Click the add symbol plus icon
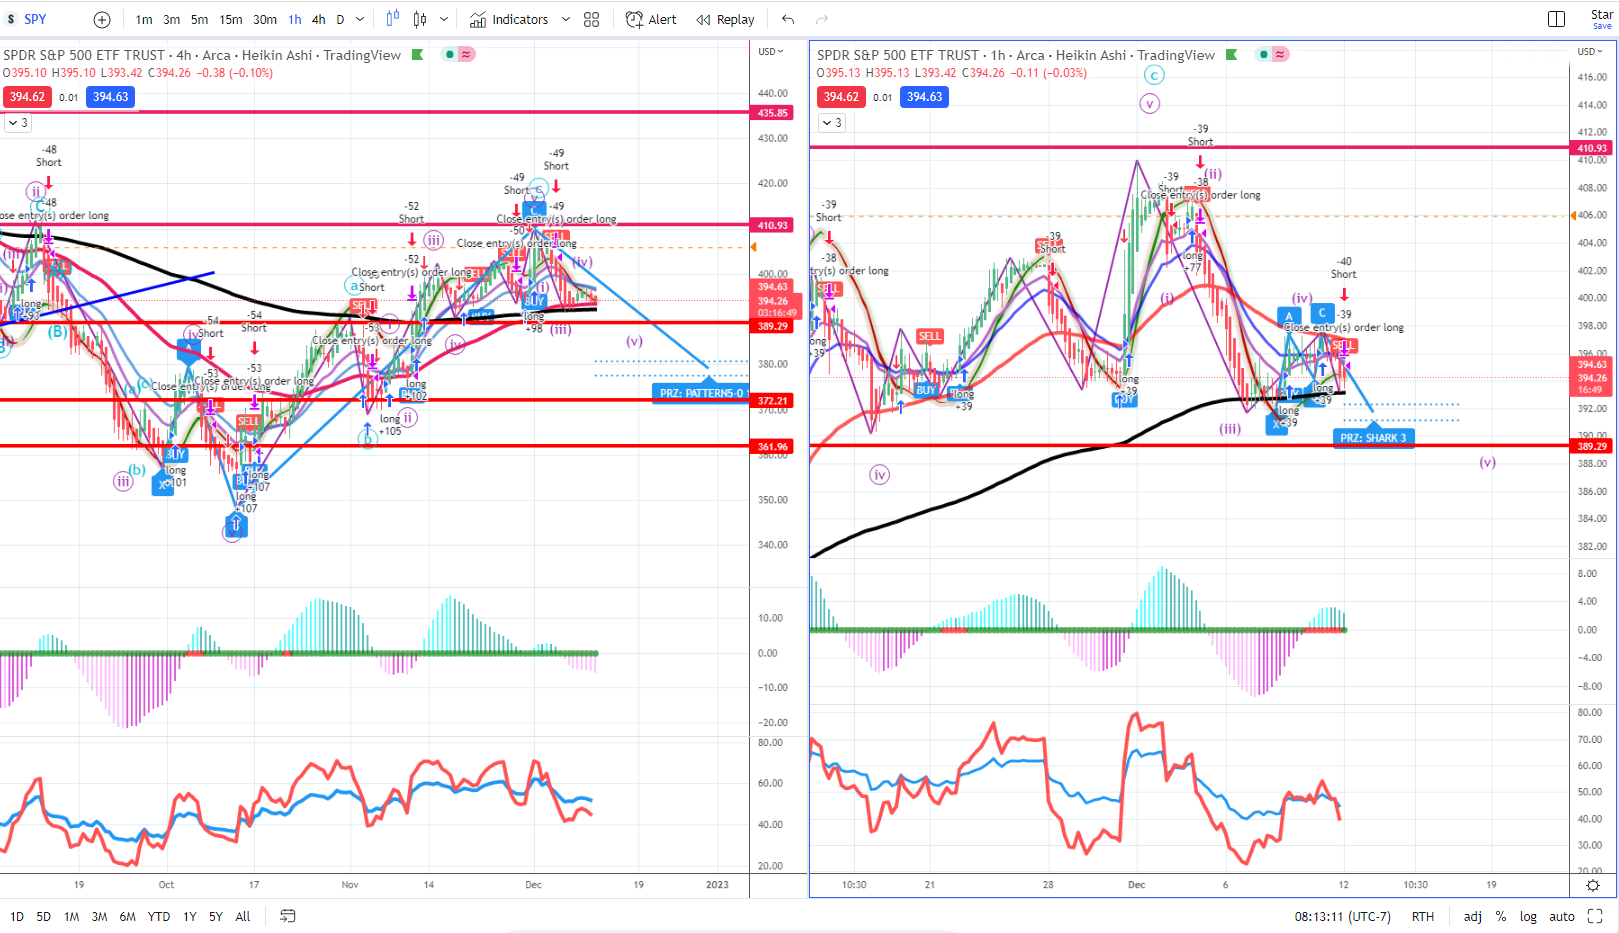 (102, 19)
